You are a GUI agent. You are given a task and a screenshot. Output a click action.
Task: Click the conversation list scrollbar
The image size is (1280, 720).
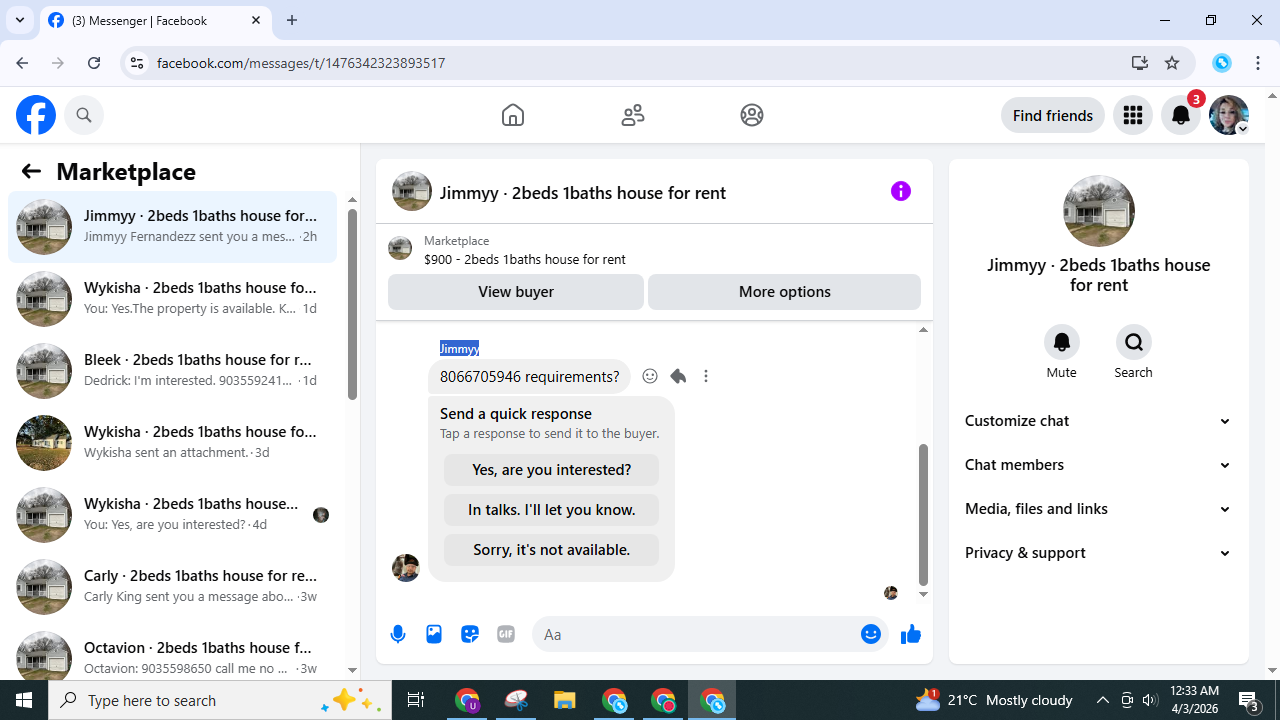click(x=352, y=305)
